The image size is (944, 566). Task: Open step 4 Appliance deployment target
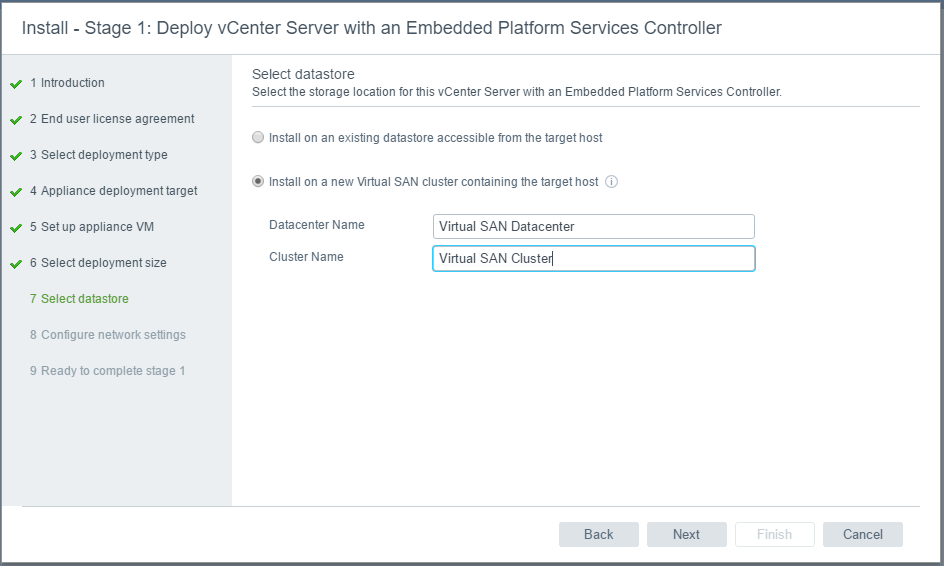(x=114, y=191)
